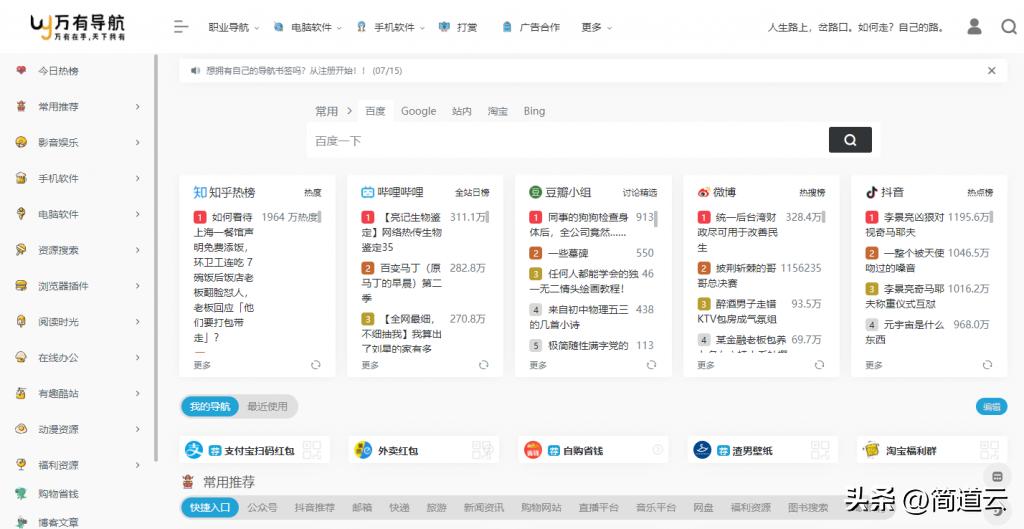Focus the 百度一下 search input
The image size is (1024, 529).
(x=566, y=140)
